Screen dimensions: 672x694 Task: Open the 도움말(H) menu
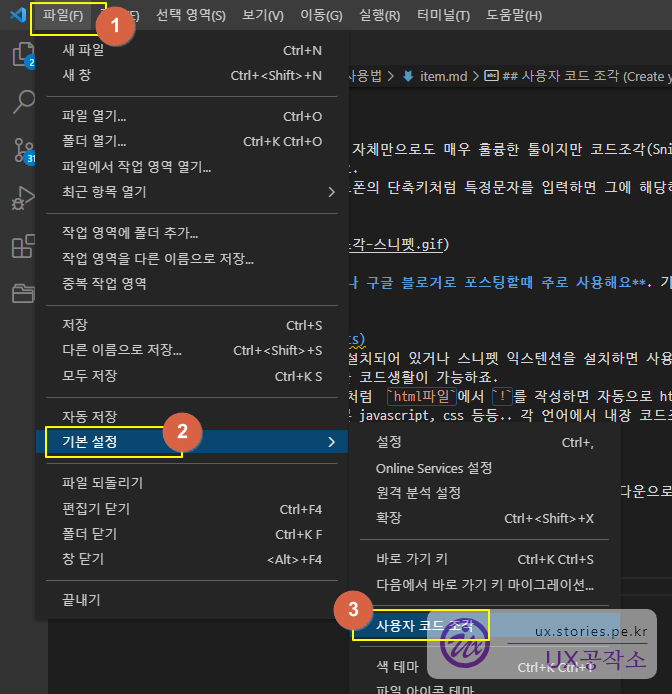pos(514,15)
